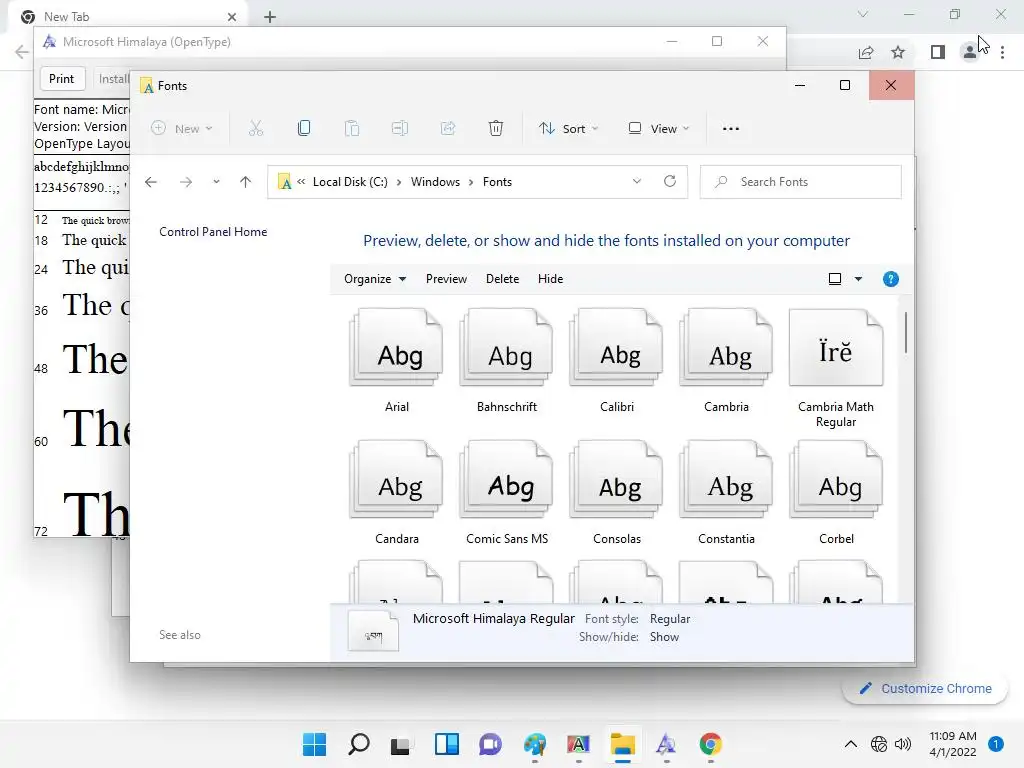Viewport: 1024px width, 768px height.
Task: Toggle the change view layout icon
Action: [835, 280]
